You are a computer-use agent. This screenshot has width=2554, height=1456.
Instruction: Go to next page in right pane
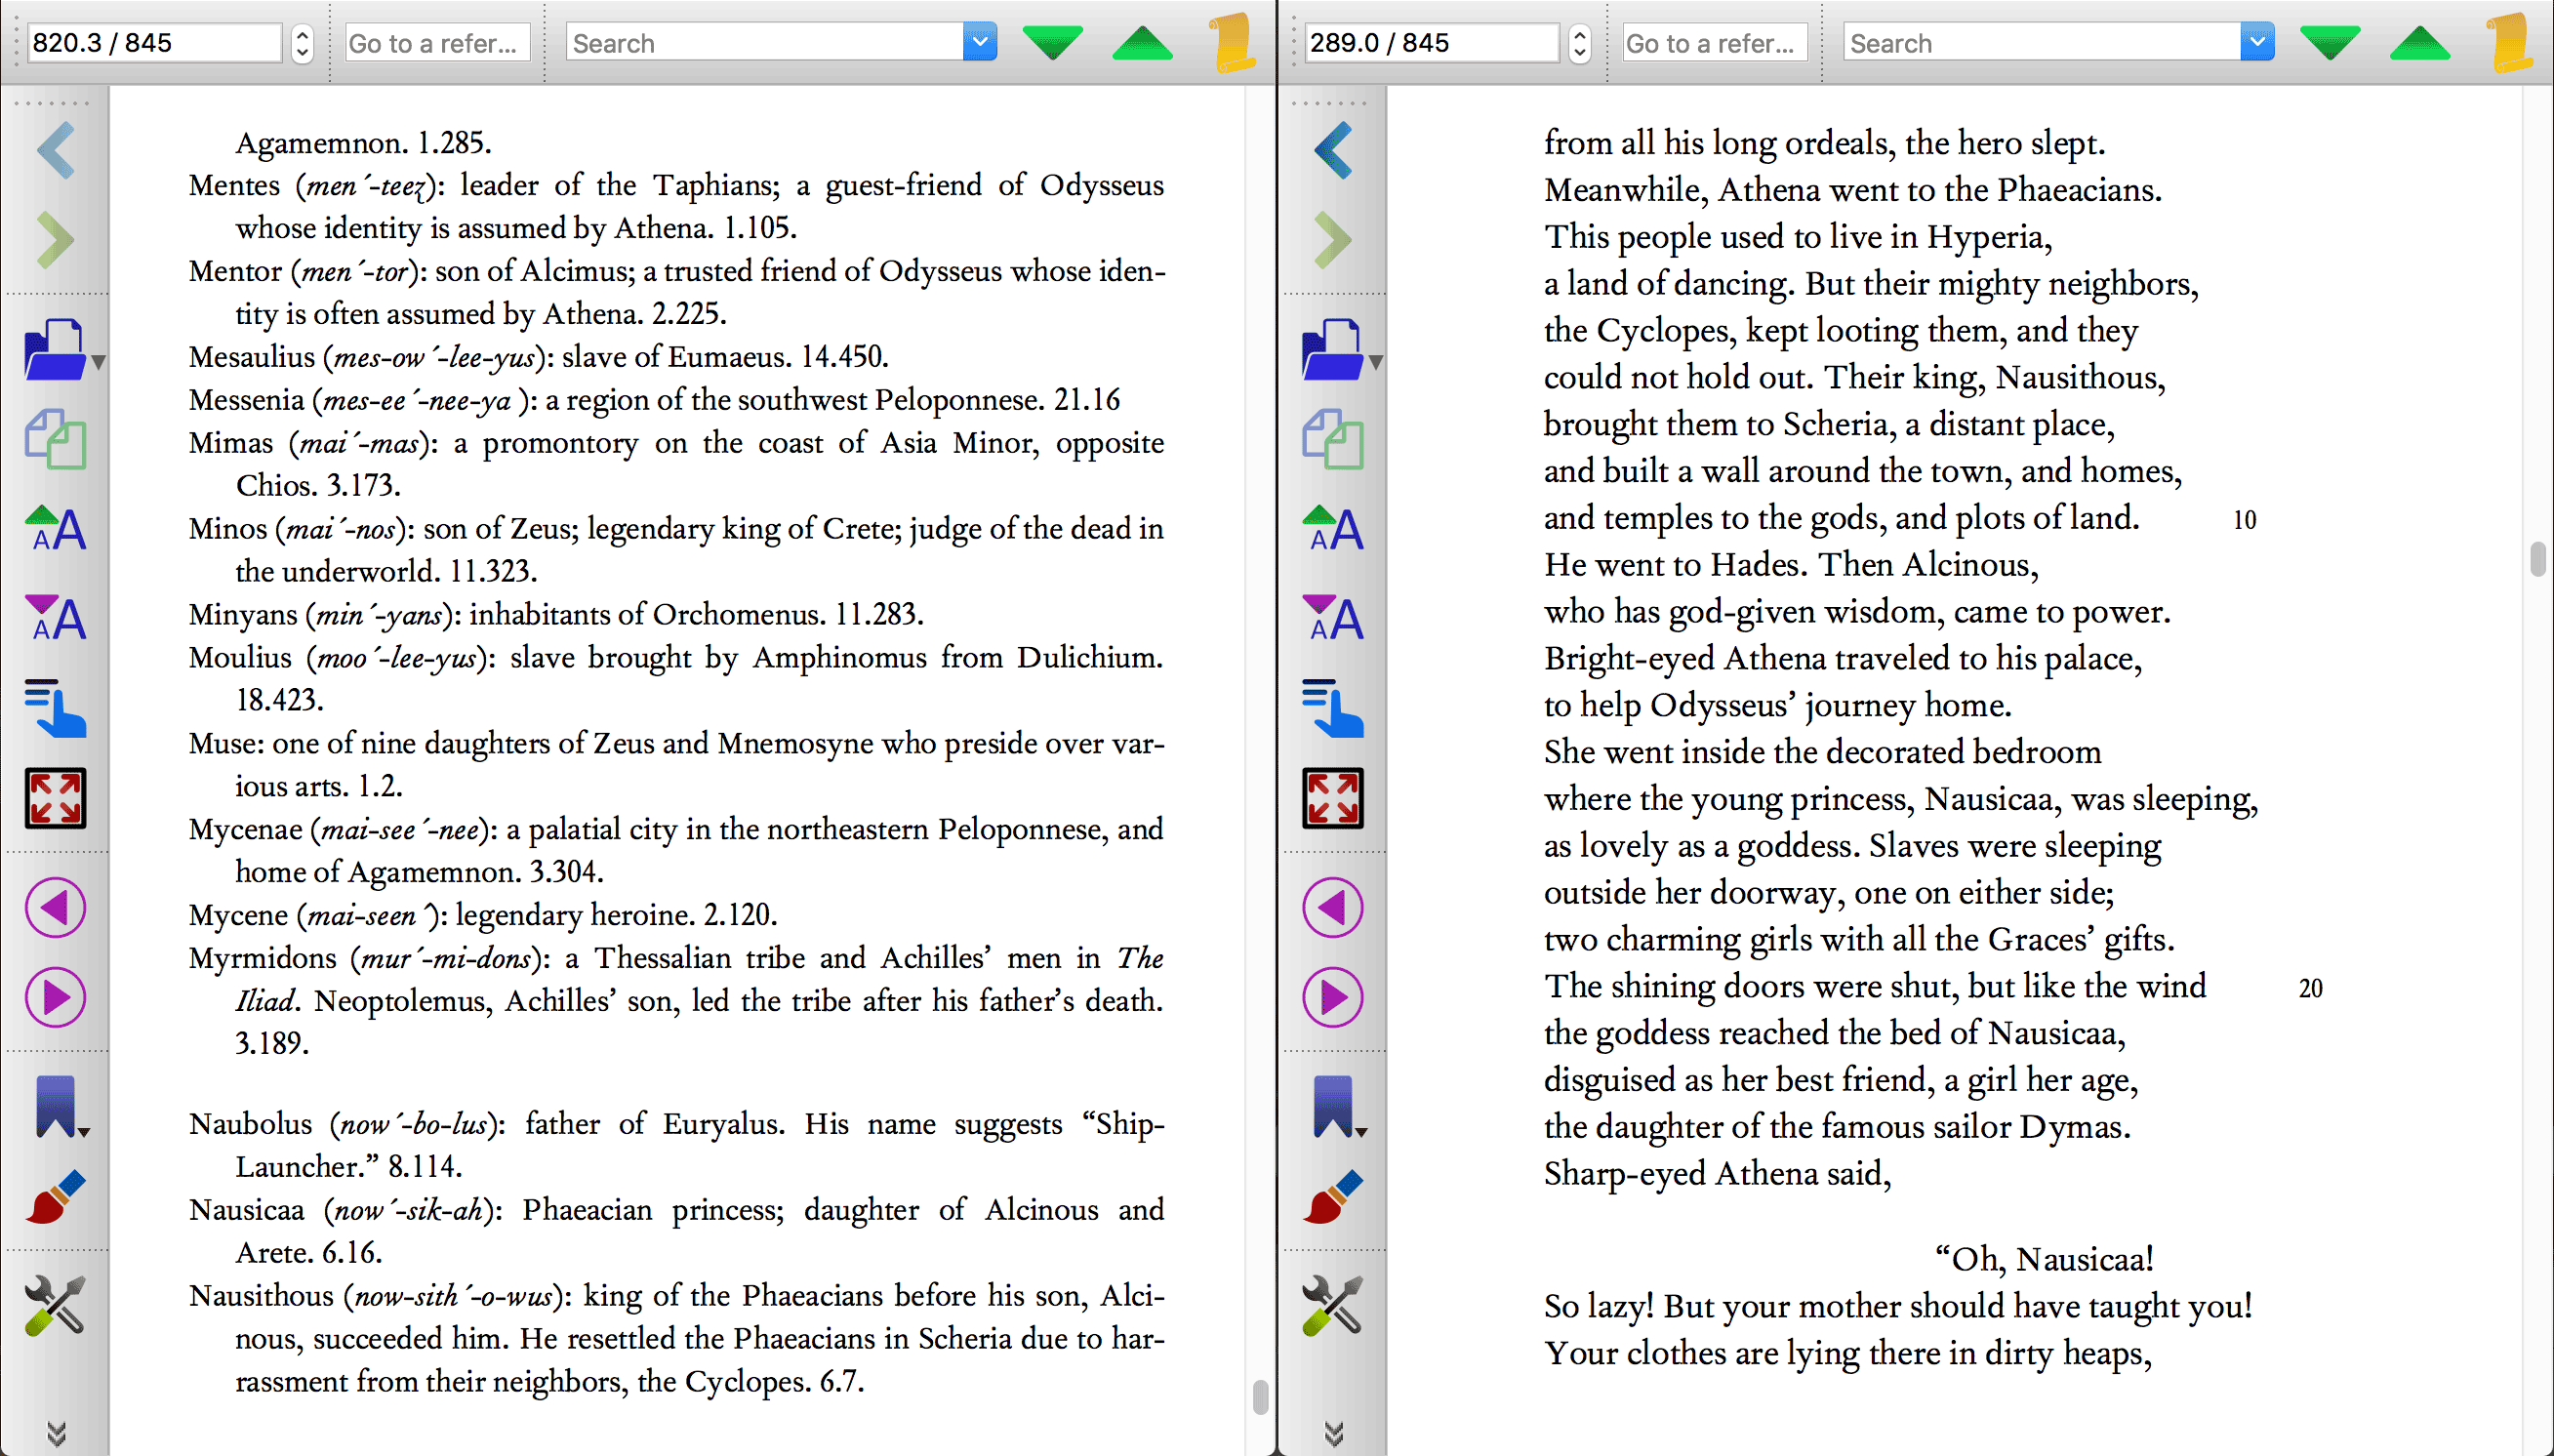pos(1333,997)
